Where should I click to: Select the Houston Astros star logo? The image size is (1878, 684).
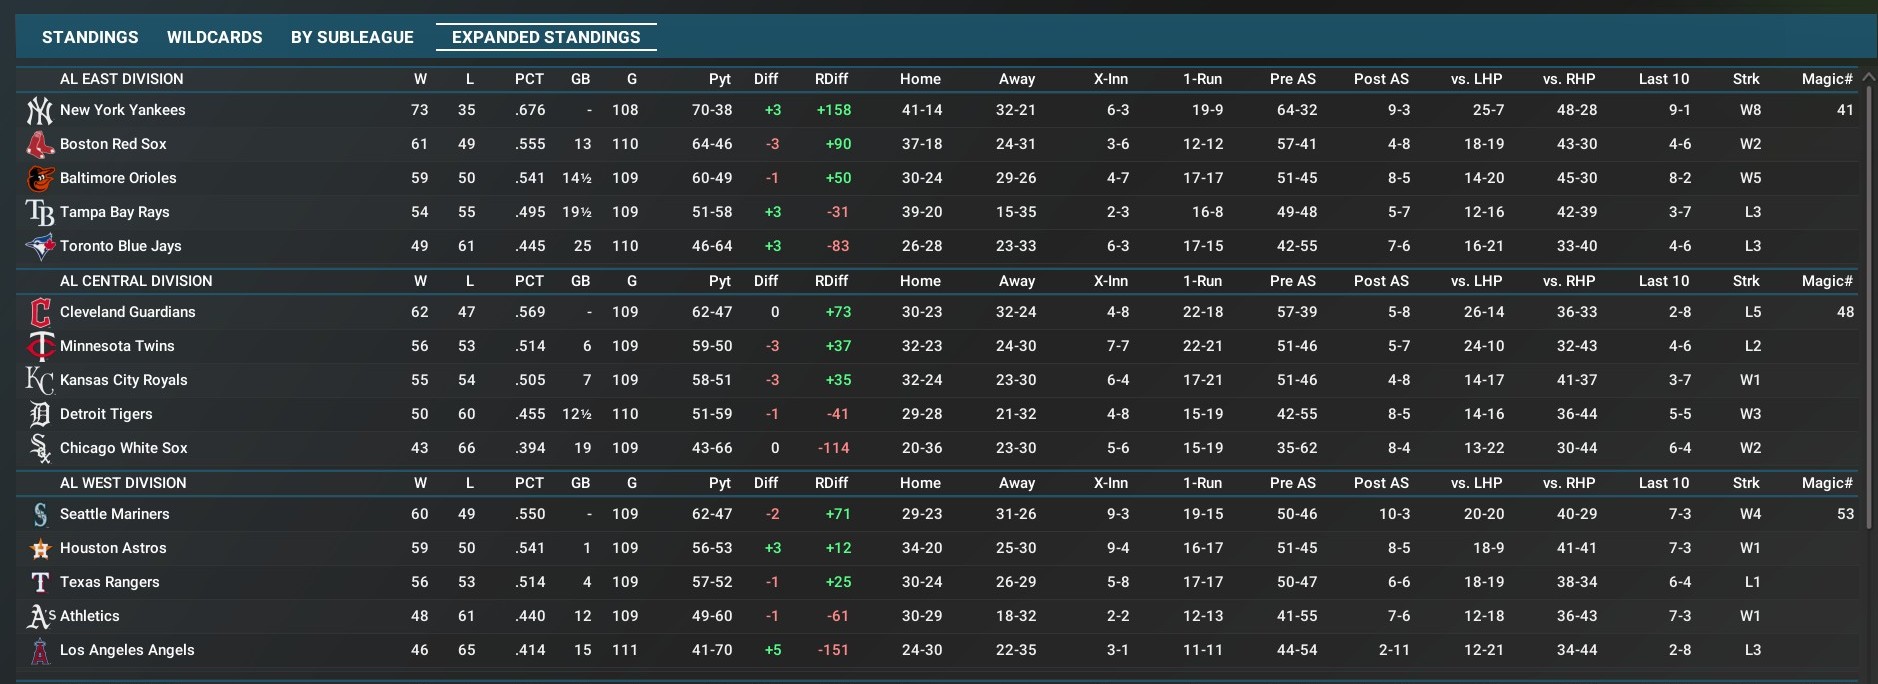point(39,548)
